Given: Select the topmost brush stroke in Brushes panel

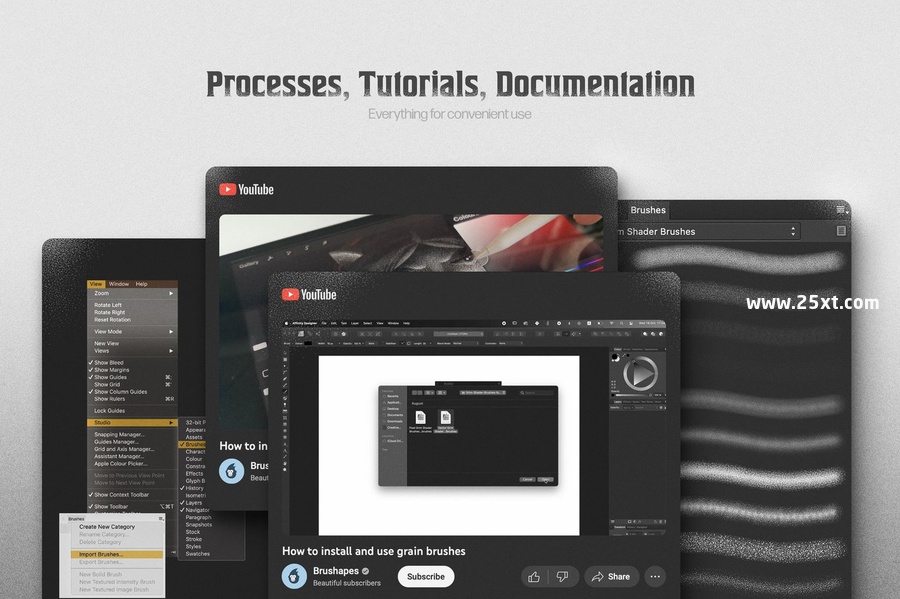Looking at the screenshot, I should coord(740,259).
